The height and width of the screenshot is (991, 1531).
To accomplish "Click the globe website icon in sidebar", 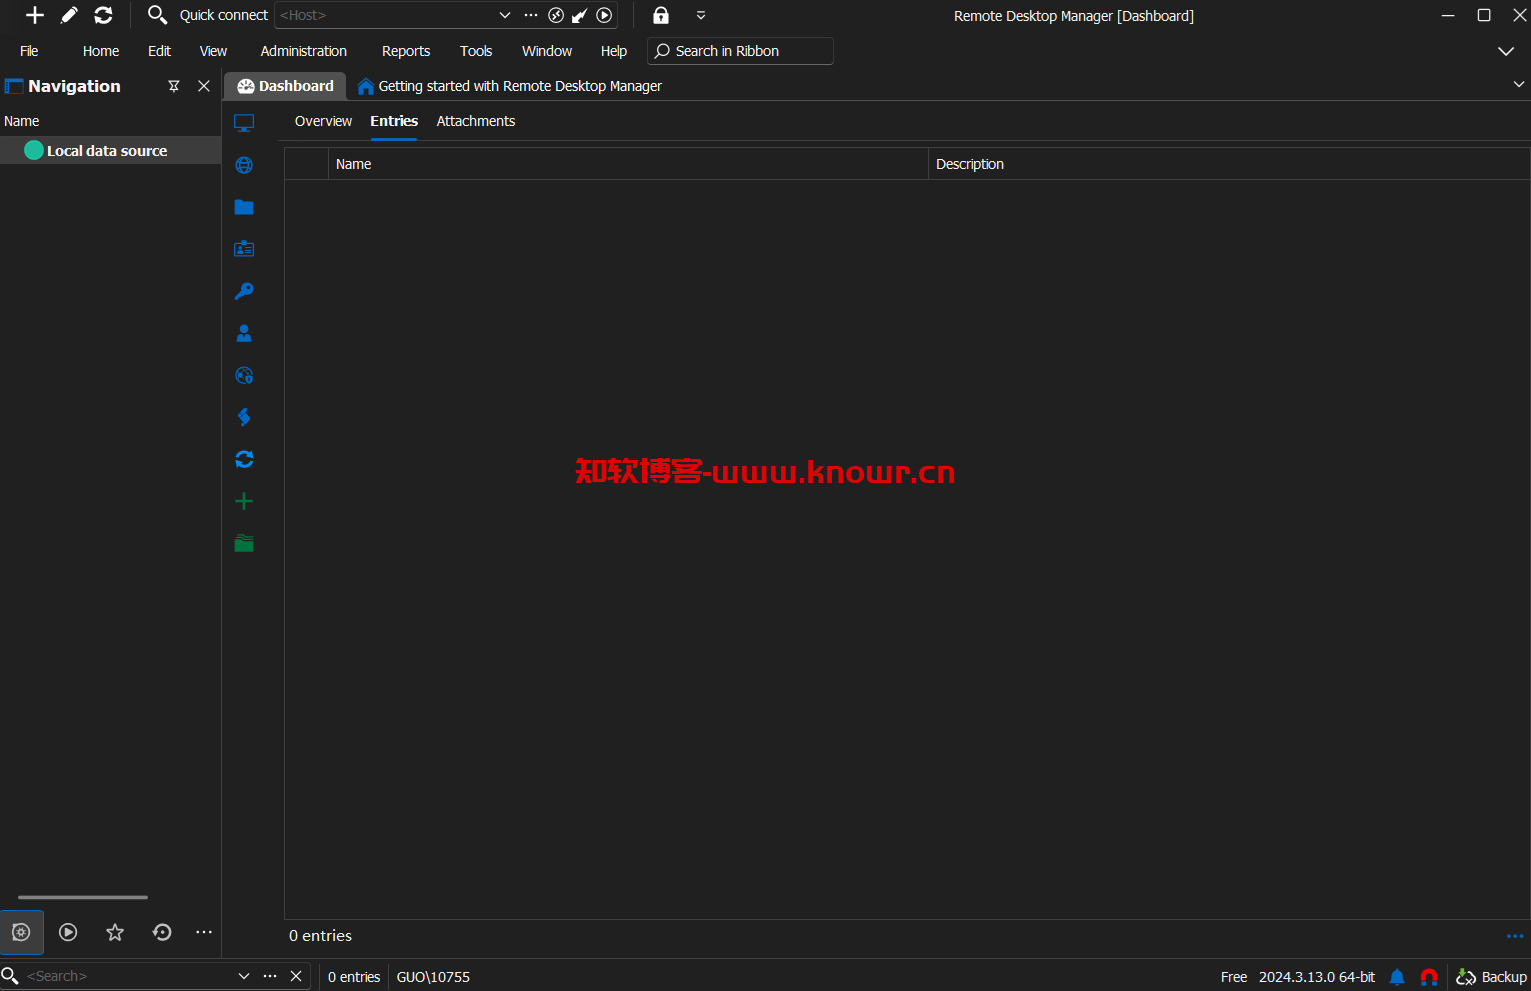I will coord(244,165).
